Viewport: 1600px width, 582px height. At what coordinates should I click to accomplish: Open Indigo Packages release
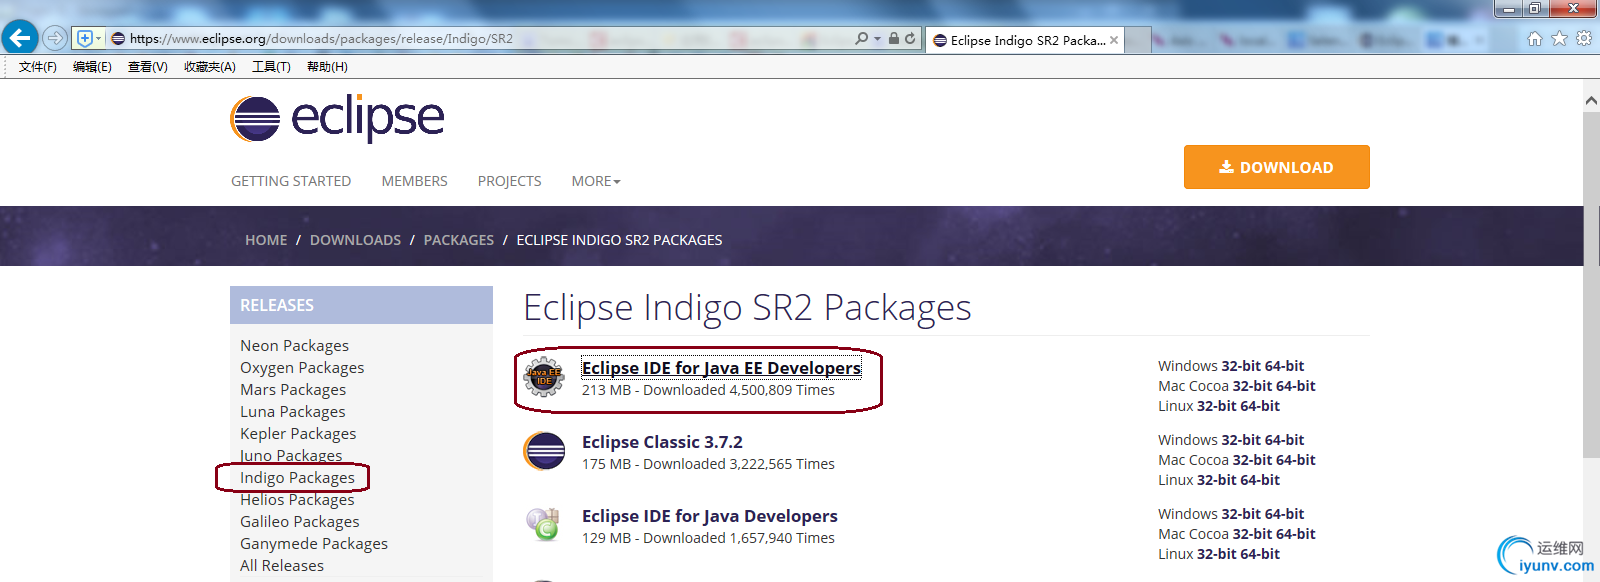[297, 477]
